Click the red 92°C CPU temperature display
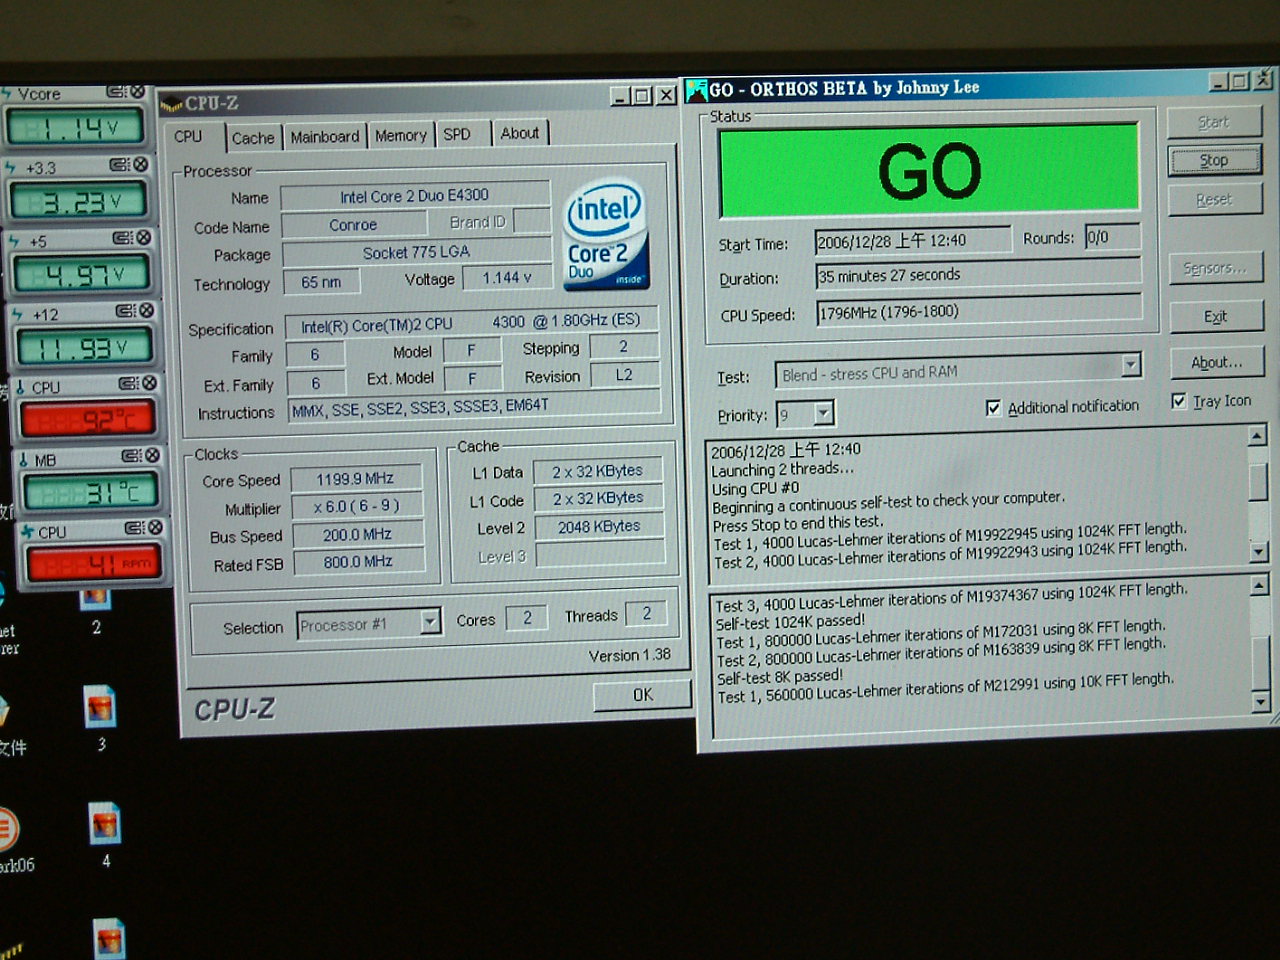1280x960 pixels. click(x=86, y=419)
